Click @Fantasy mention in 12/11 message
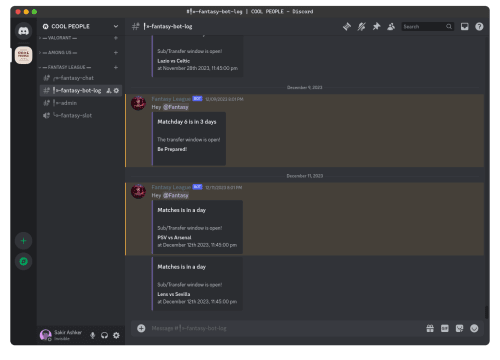This screenshot has height=360, width=500. pos(176,195)
